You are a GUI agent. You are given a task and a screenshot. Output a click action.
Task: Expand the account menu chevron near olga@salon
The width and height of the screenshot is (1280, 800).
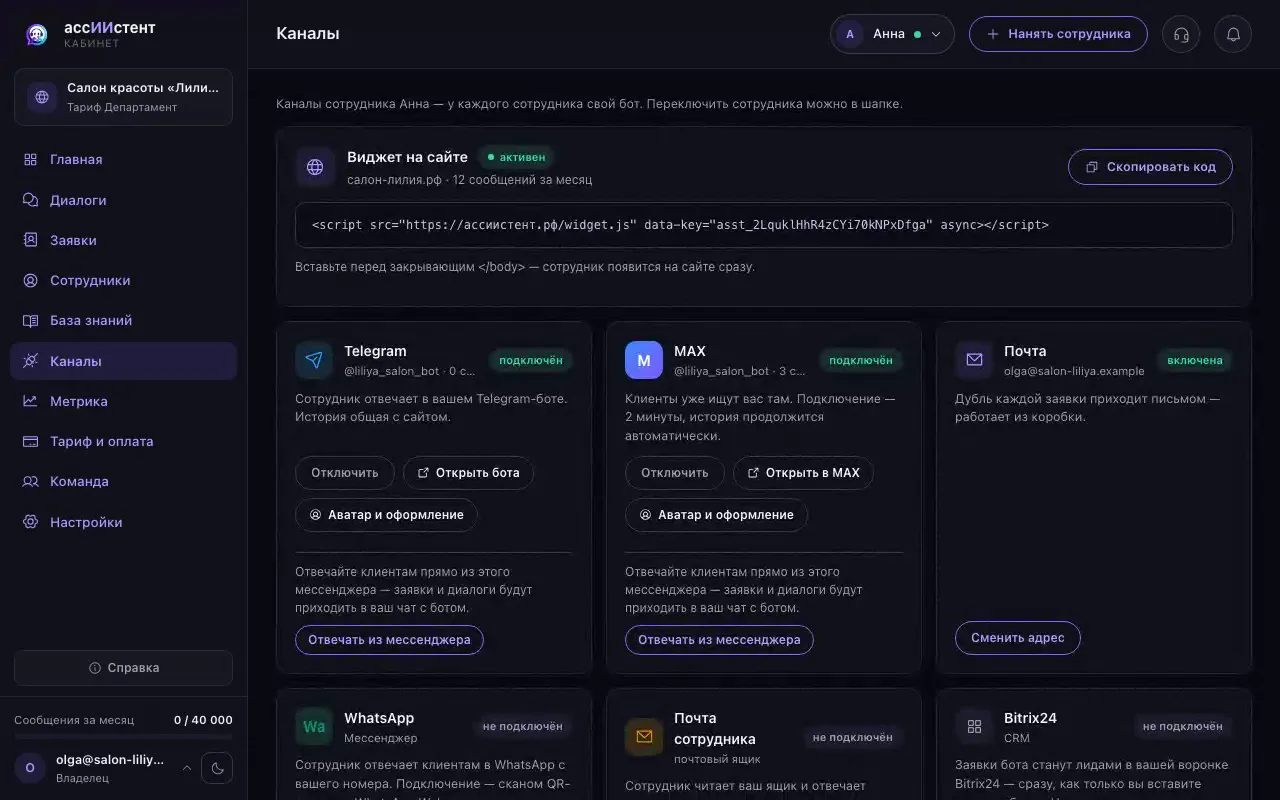(x=186, y=768)
